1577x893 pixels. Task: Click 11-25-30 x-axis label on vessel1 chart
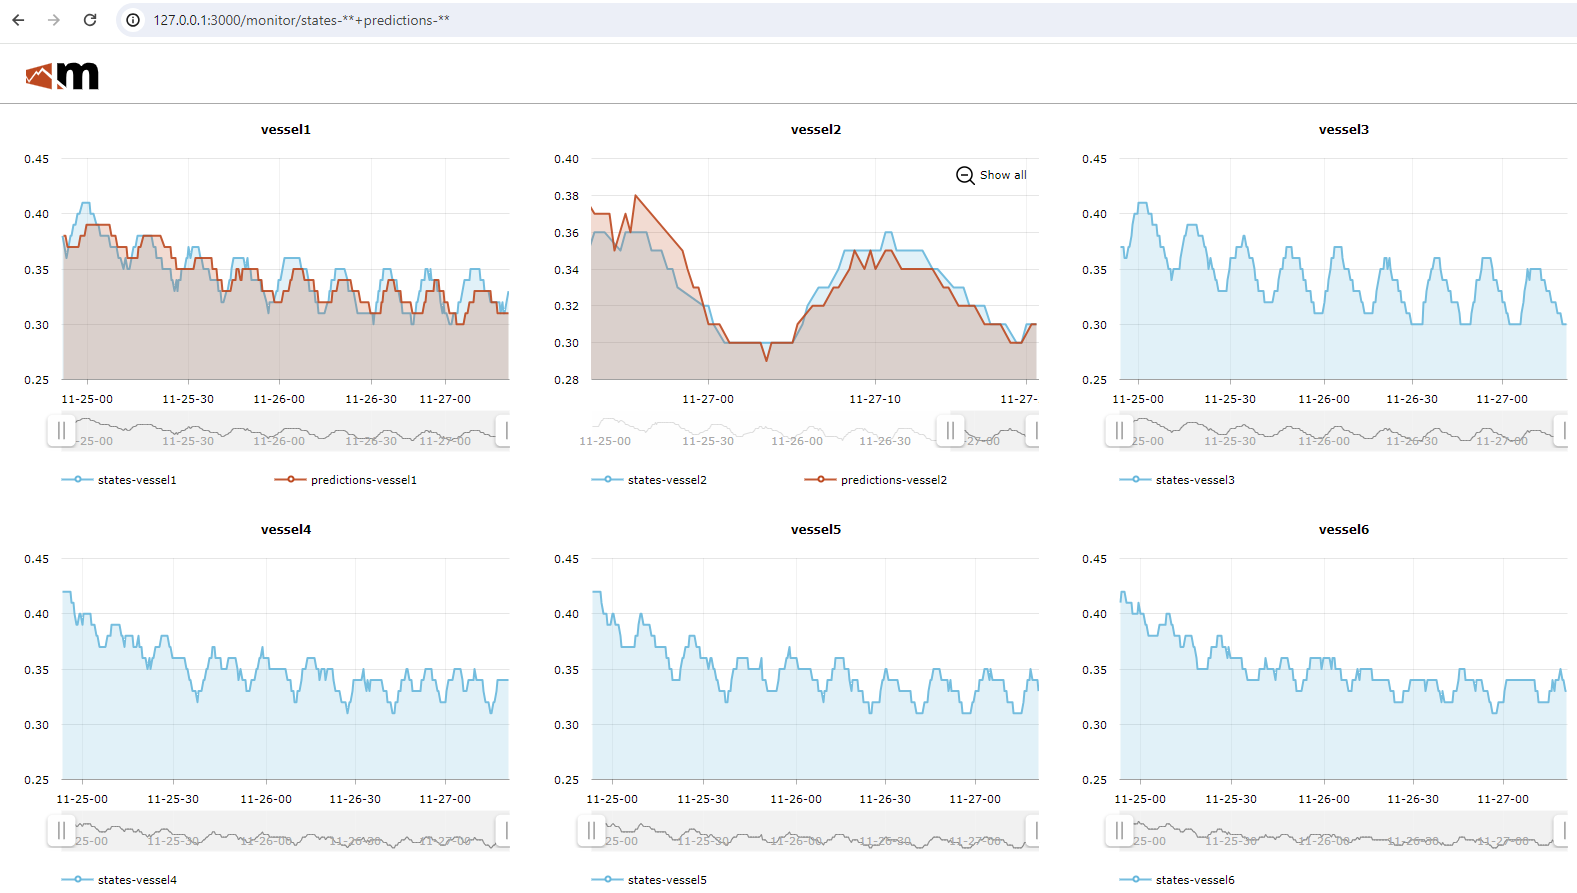pyautogui.click(x=188, y=399)
